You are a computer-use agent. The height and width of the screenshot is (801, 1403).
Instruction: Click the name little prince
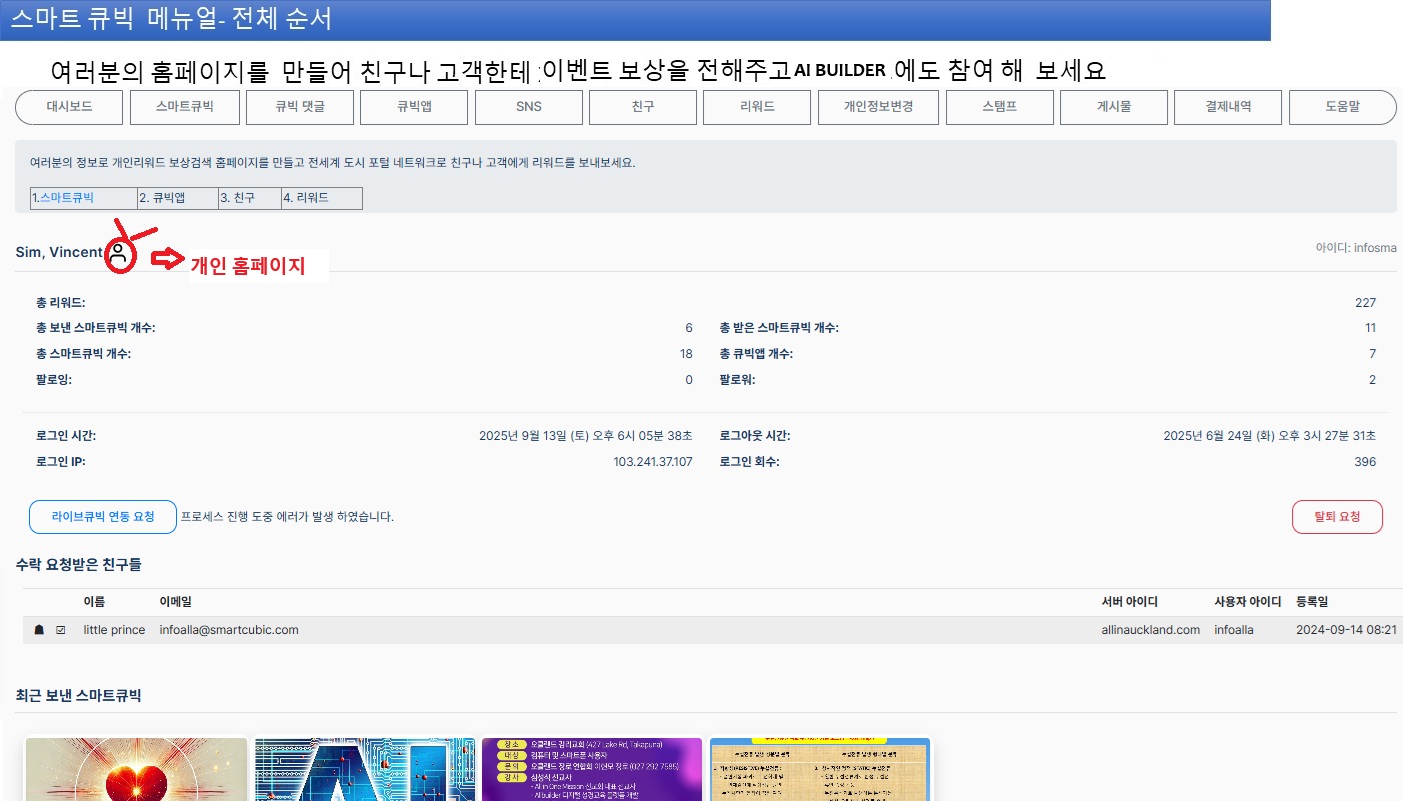114,630
